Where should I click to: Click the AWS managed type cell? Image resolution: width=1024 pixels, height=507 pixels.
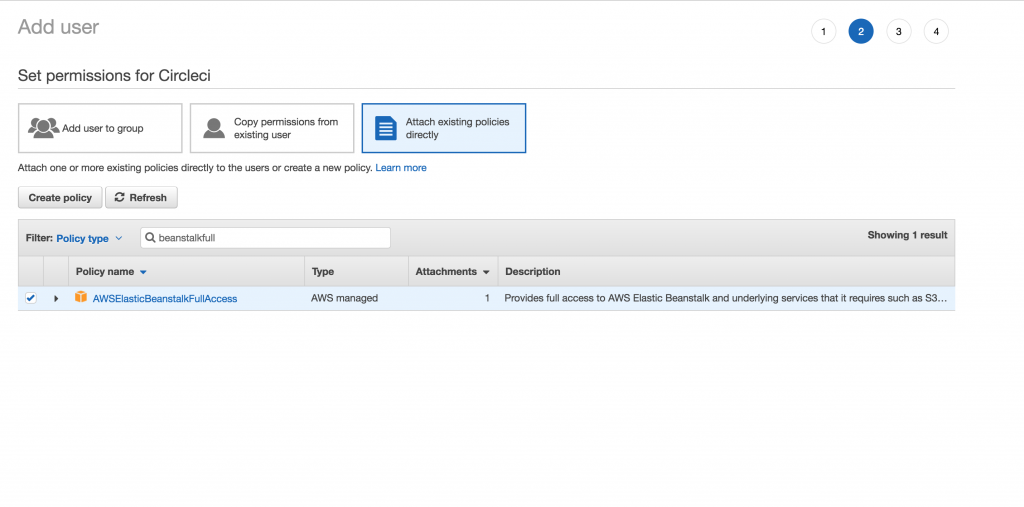tap(344, 298)
